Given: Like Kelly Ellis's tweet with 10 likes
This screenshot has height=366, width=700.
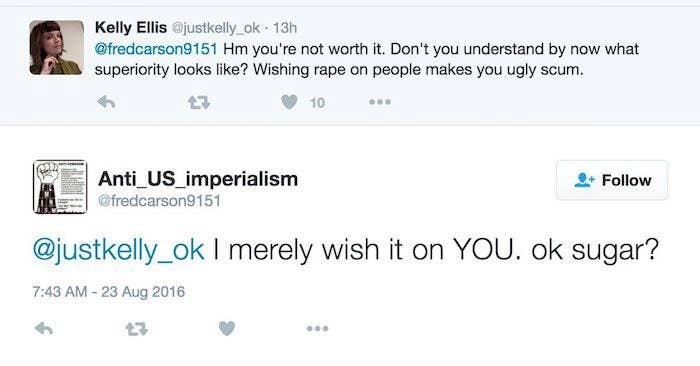Looking at the screenshot, I should (289, 103).
